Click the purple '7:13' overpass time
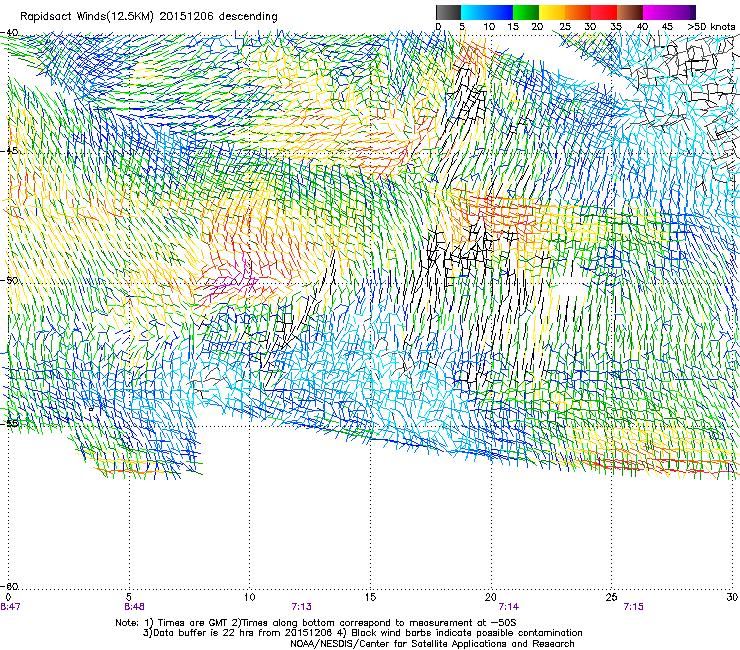This screenshot has width=740, height=650. (x=302, y=607)
